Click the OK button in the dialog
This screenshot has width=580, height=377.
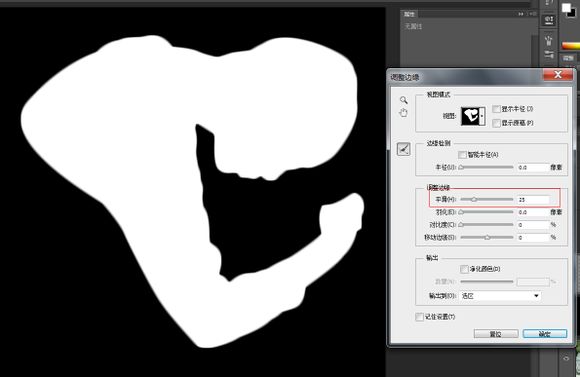click(x=544, y=334)
